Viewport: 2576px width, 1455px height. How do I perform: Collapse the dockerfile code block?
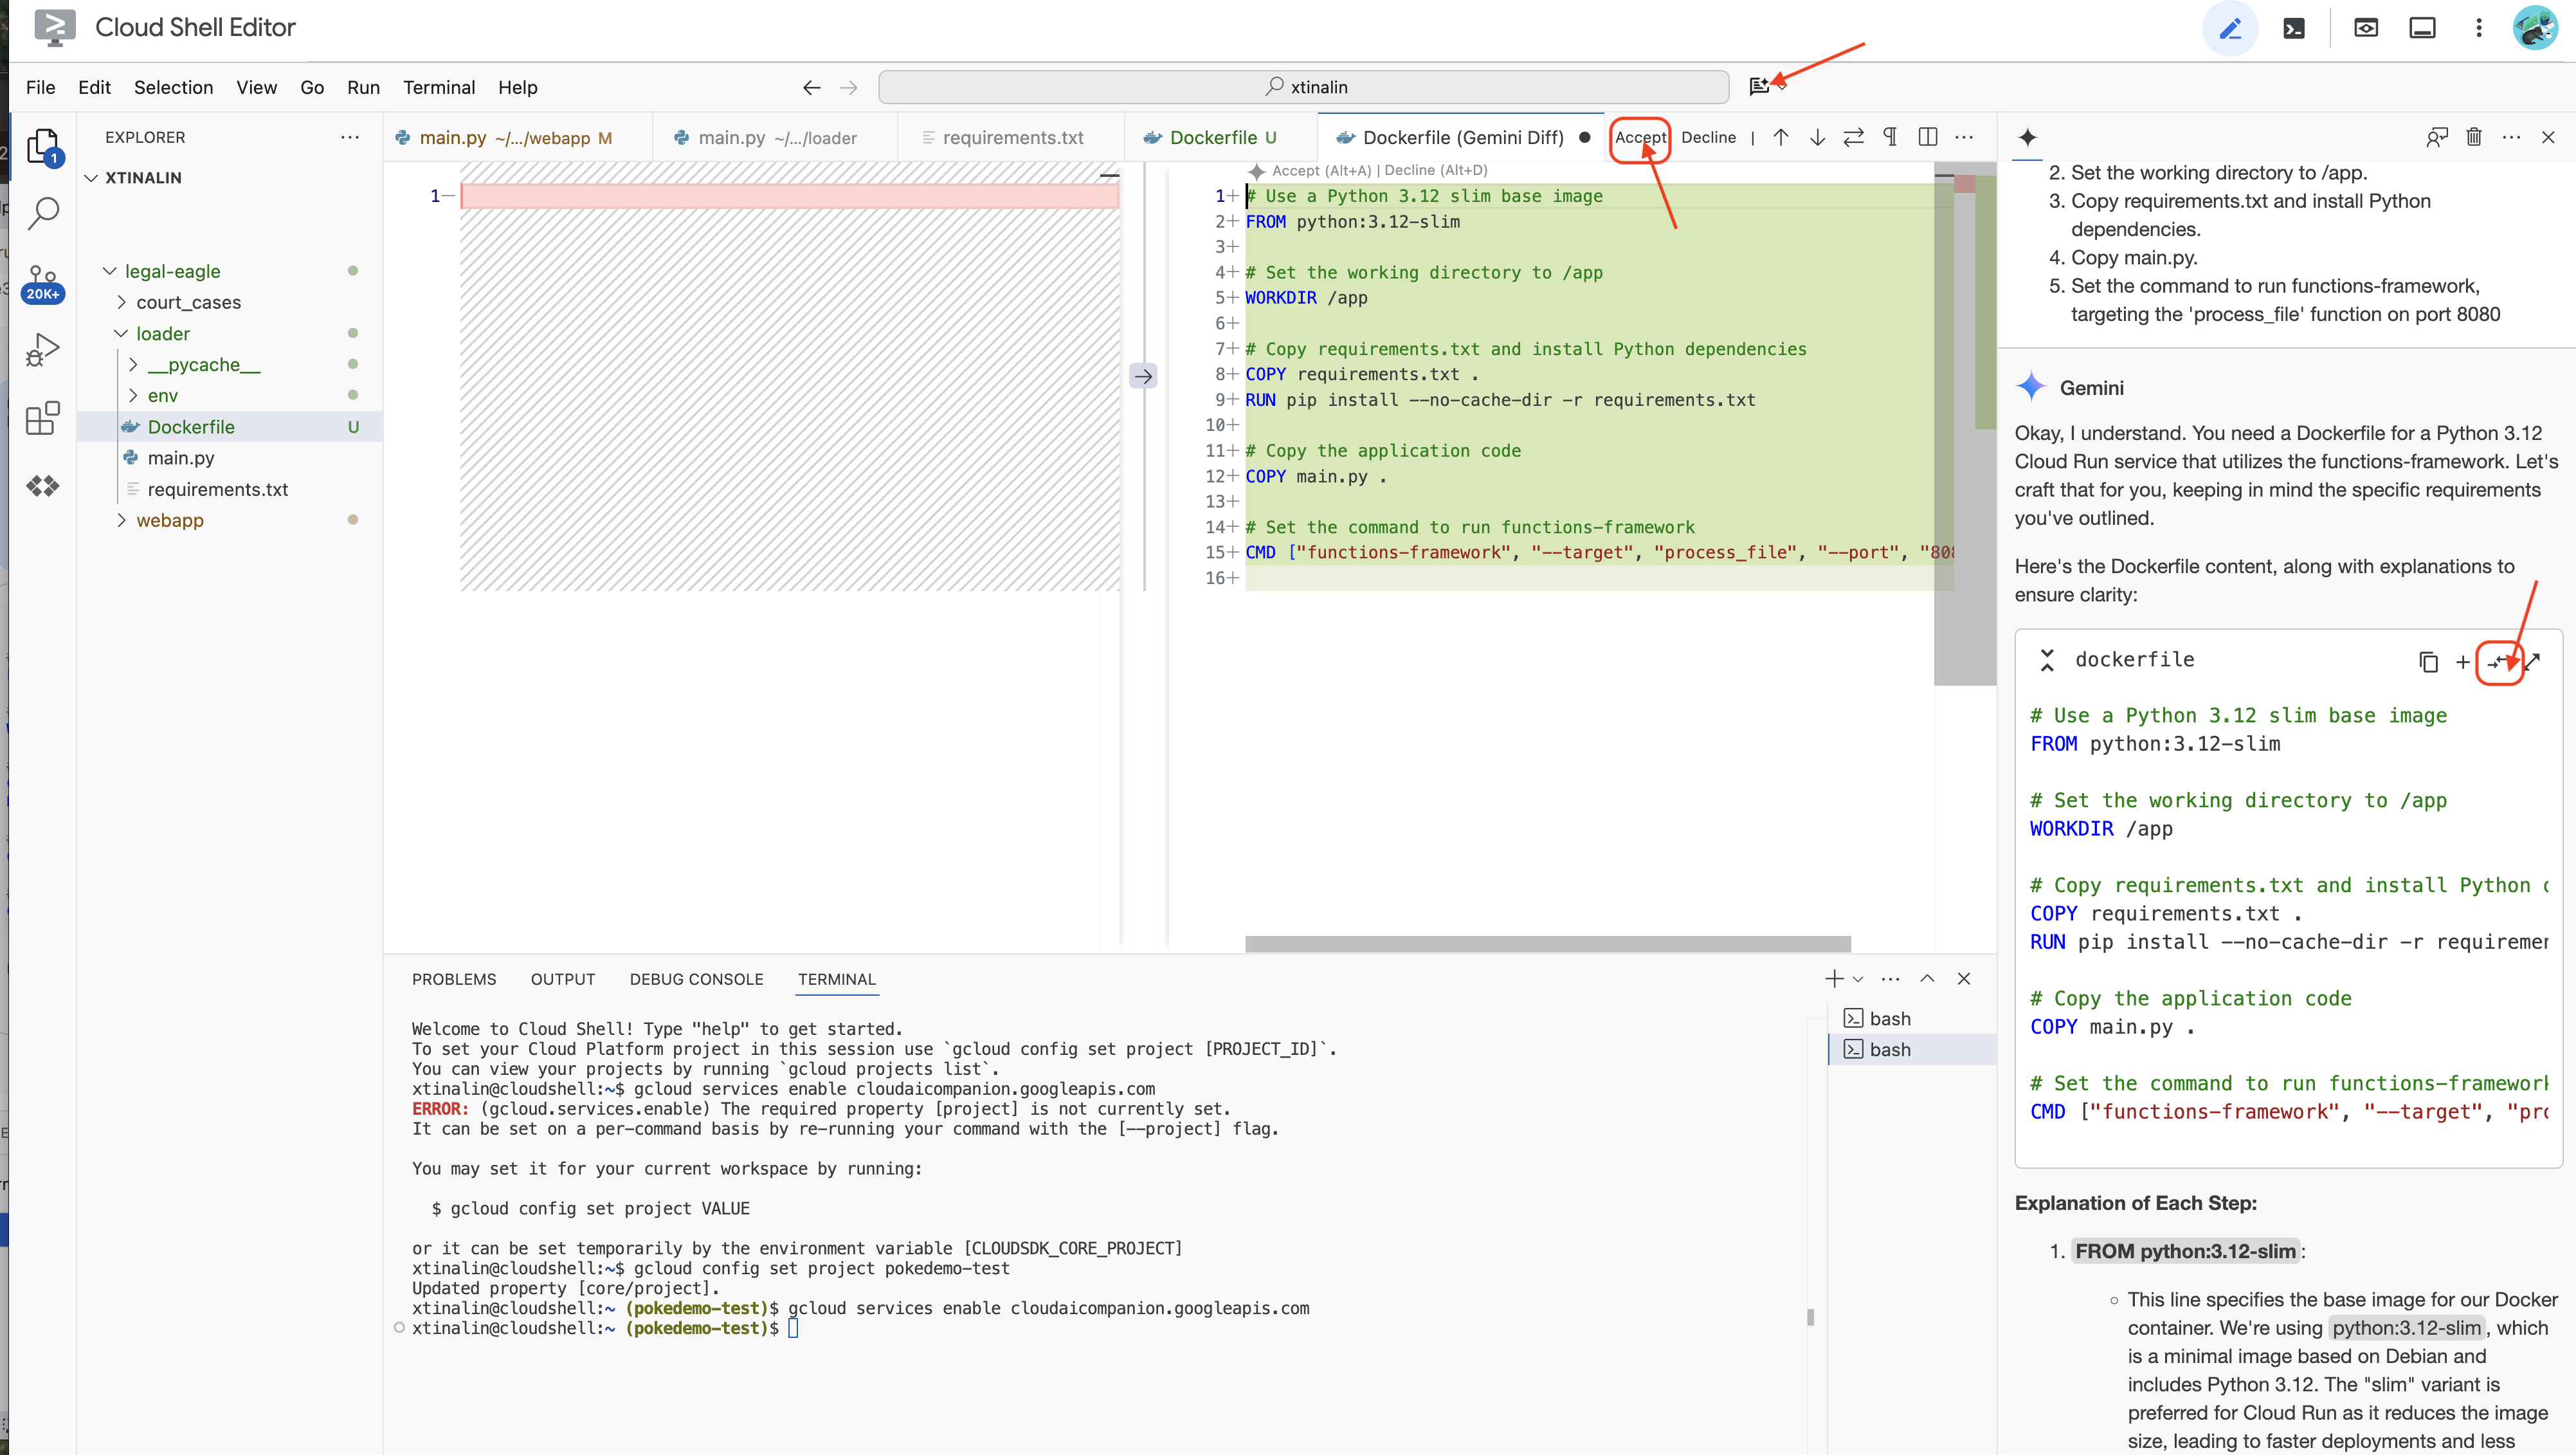point(2047,660)
